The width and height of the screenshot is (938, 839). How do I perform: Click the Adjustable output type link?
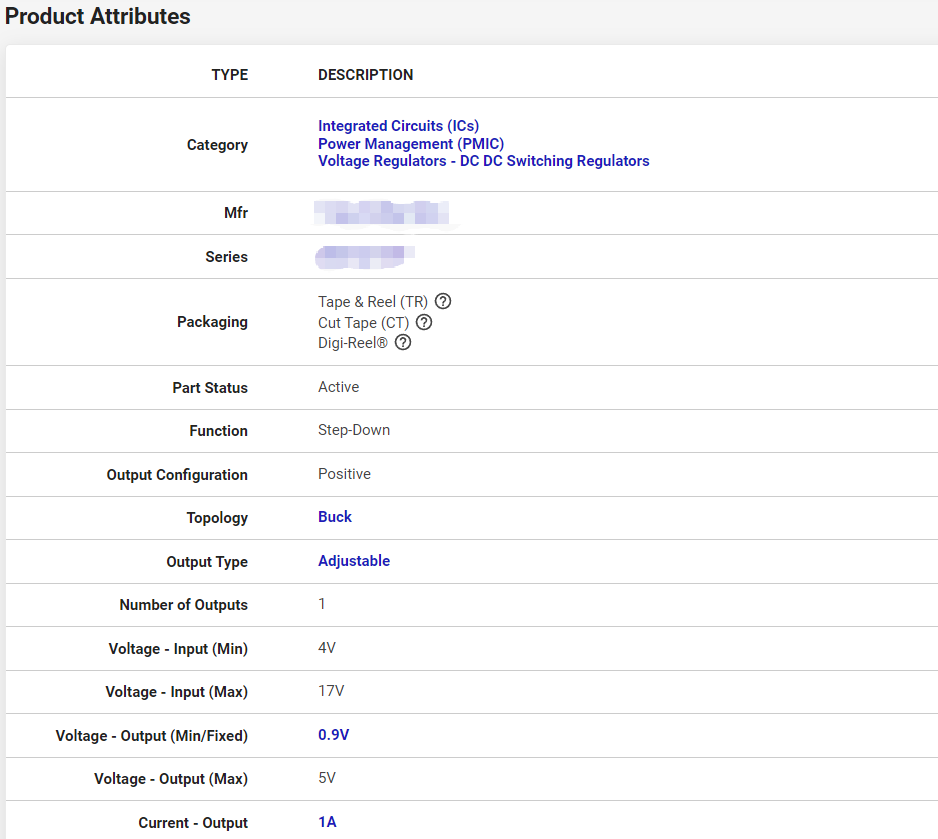[x=354, y=561]
